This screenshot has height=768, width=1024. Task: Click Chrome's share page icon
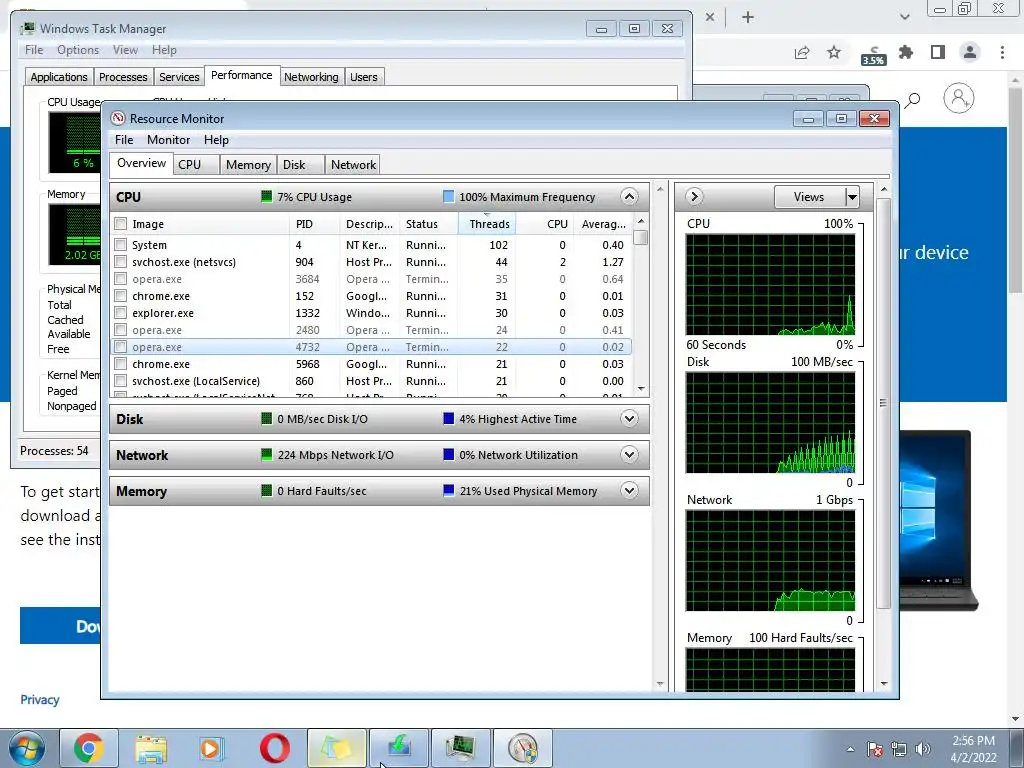(802, 53)
